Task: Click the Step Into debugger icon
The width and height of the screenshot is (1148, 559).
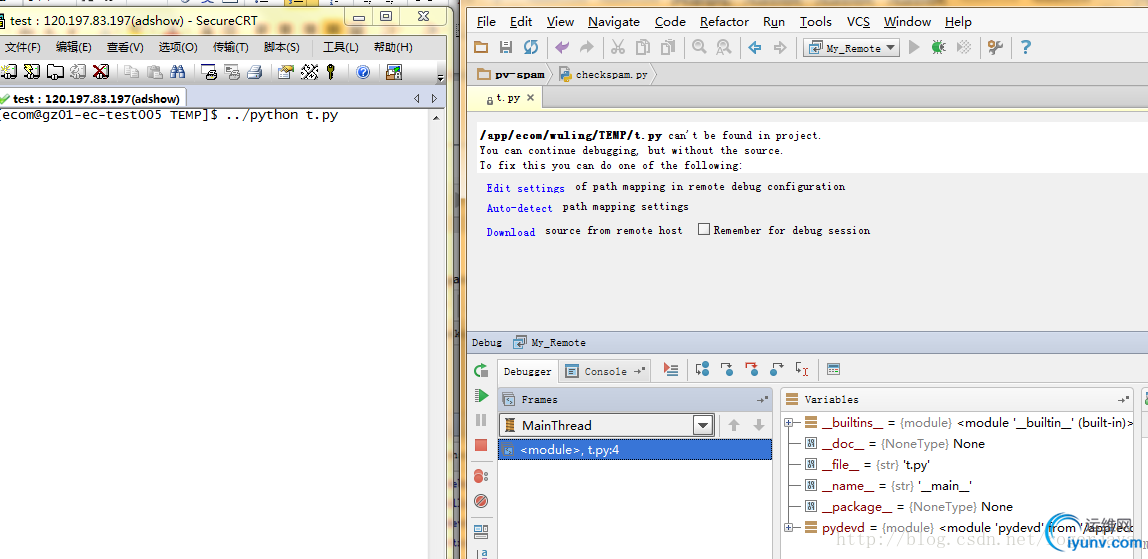Action: (727, 369)
